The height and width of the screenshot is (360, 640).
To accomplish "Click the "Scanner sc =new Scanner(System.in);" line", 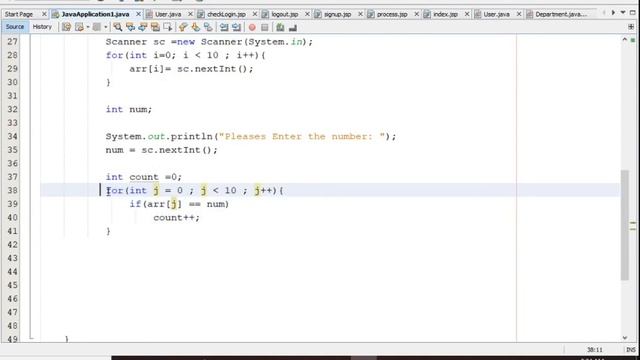I will [x=209, y=42].
